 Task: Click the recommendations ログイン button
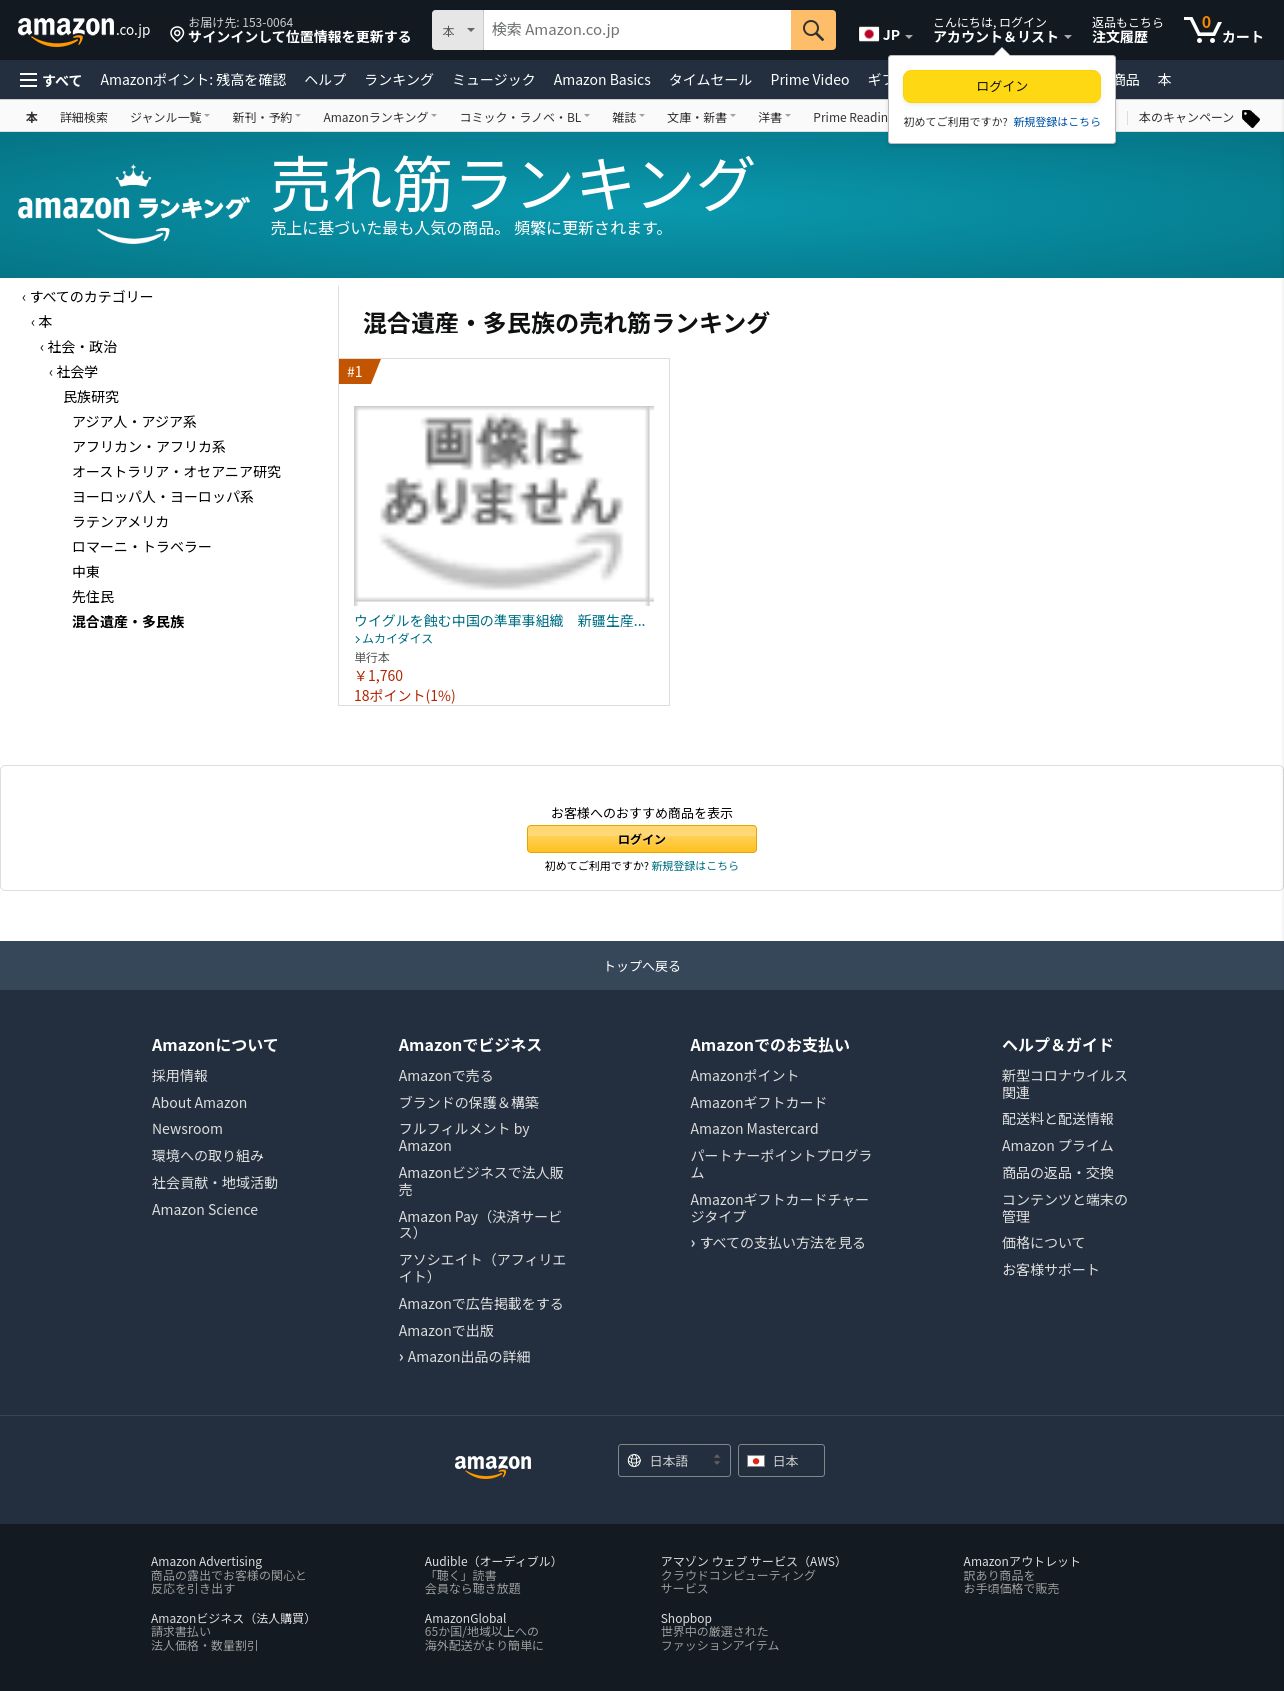tap(642, 839)
